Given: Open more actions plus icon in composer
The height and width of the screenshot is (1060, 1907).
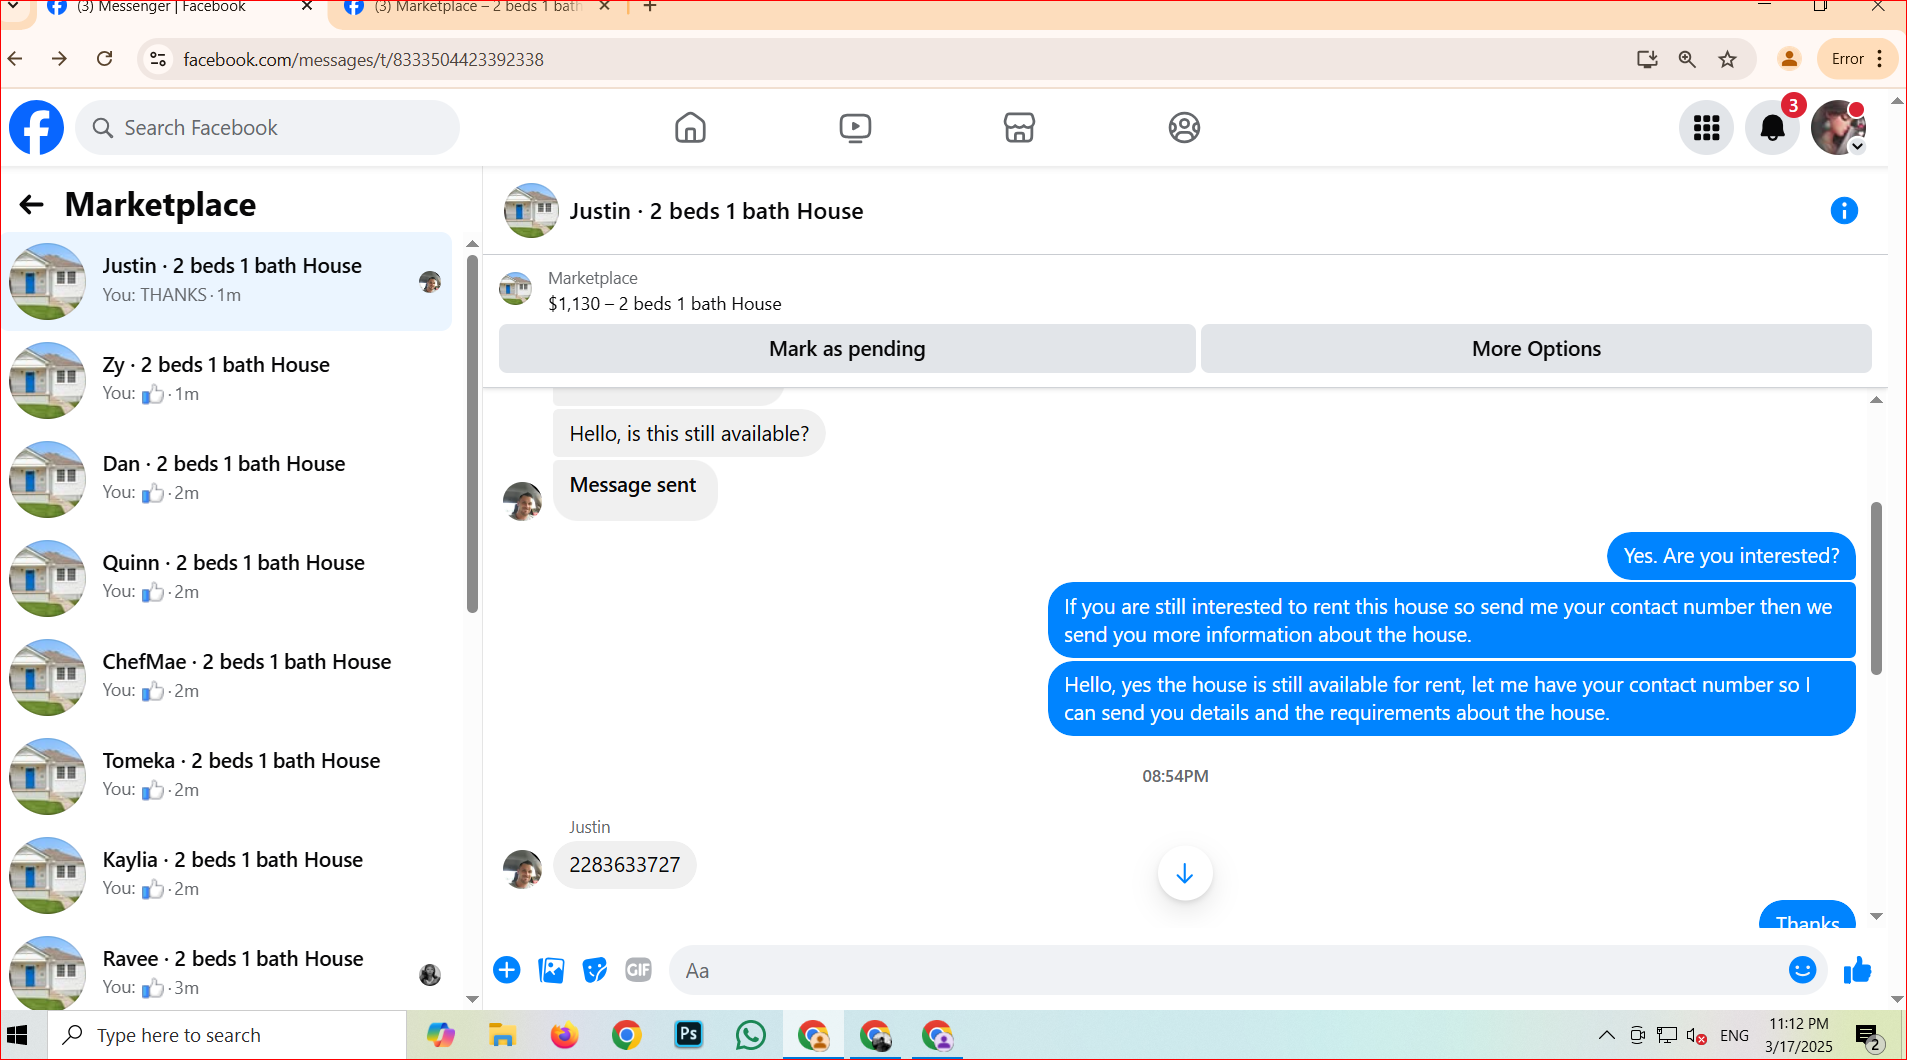Looking at the screenshot, I should 507,970.
